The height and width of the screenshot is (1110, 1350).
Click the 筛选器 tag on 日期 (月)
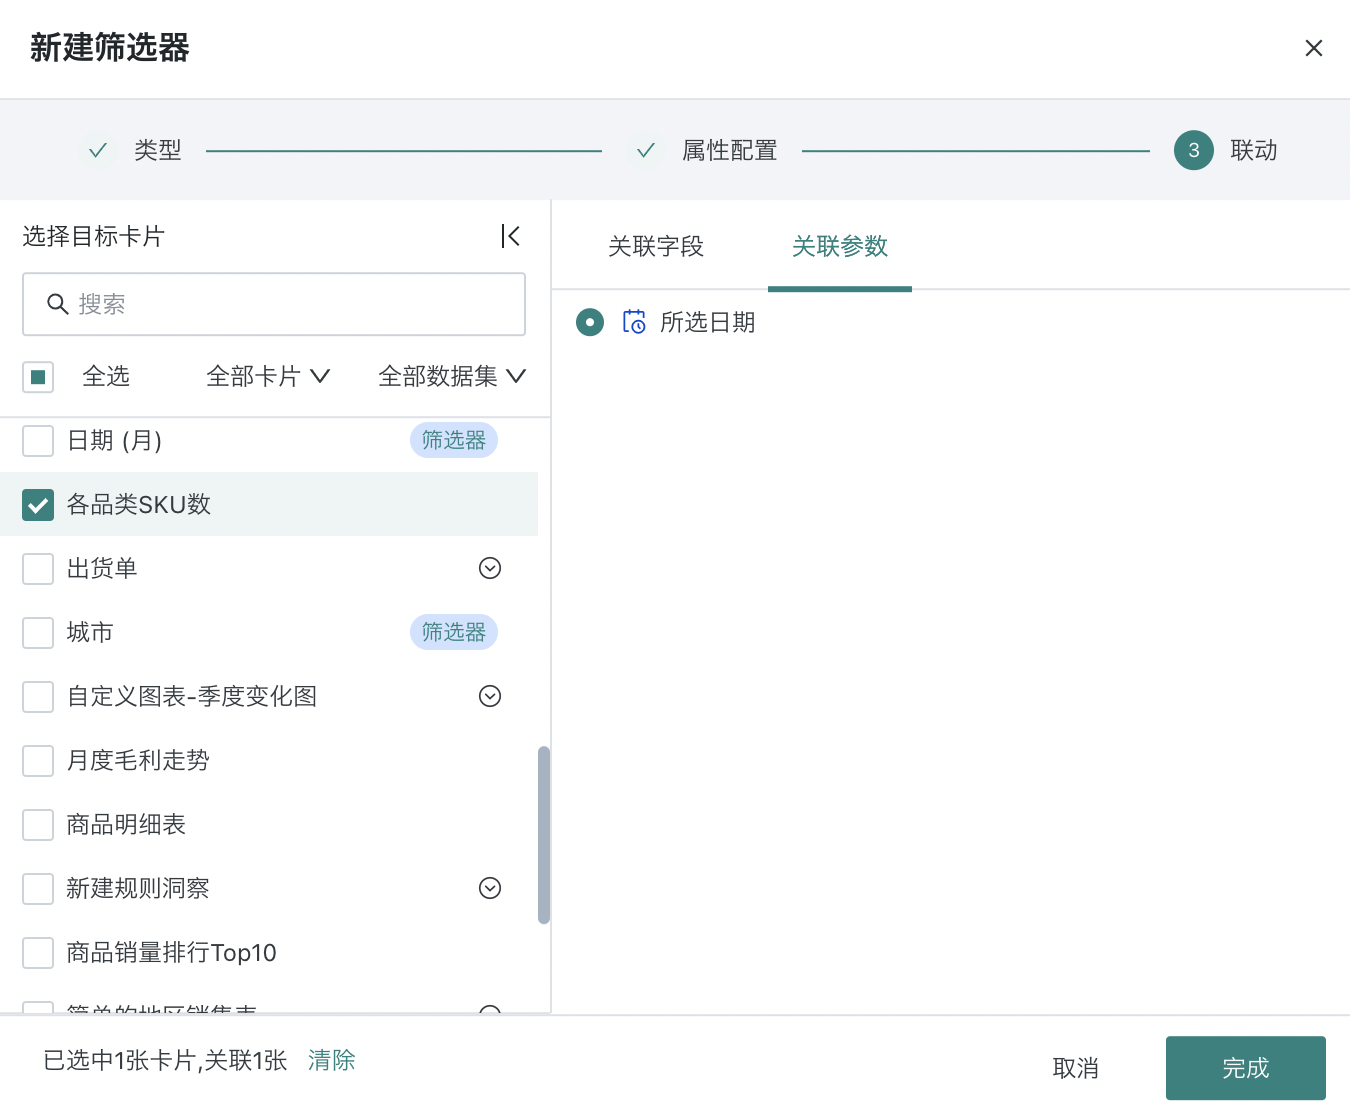454,440
